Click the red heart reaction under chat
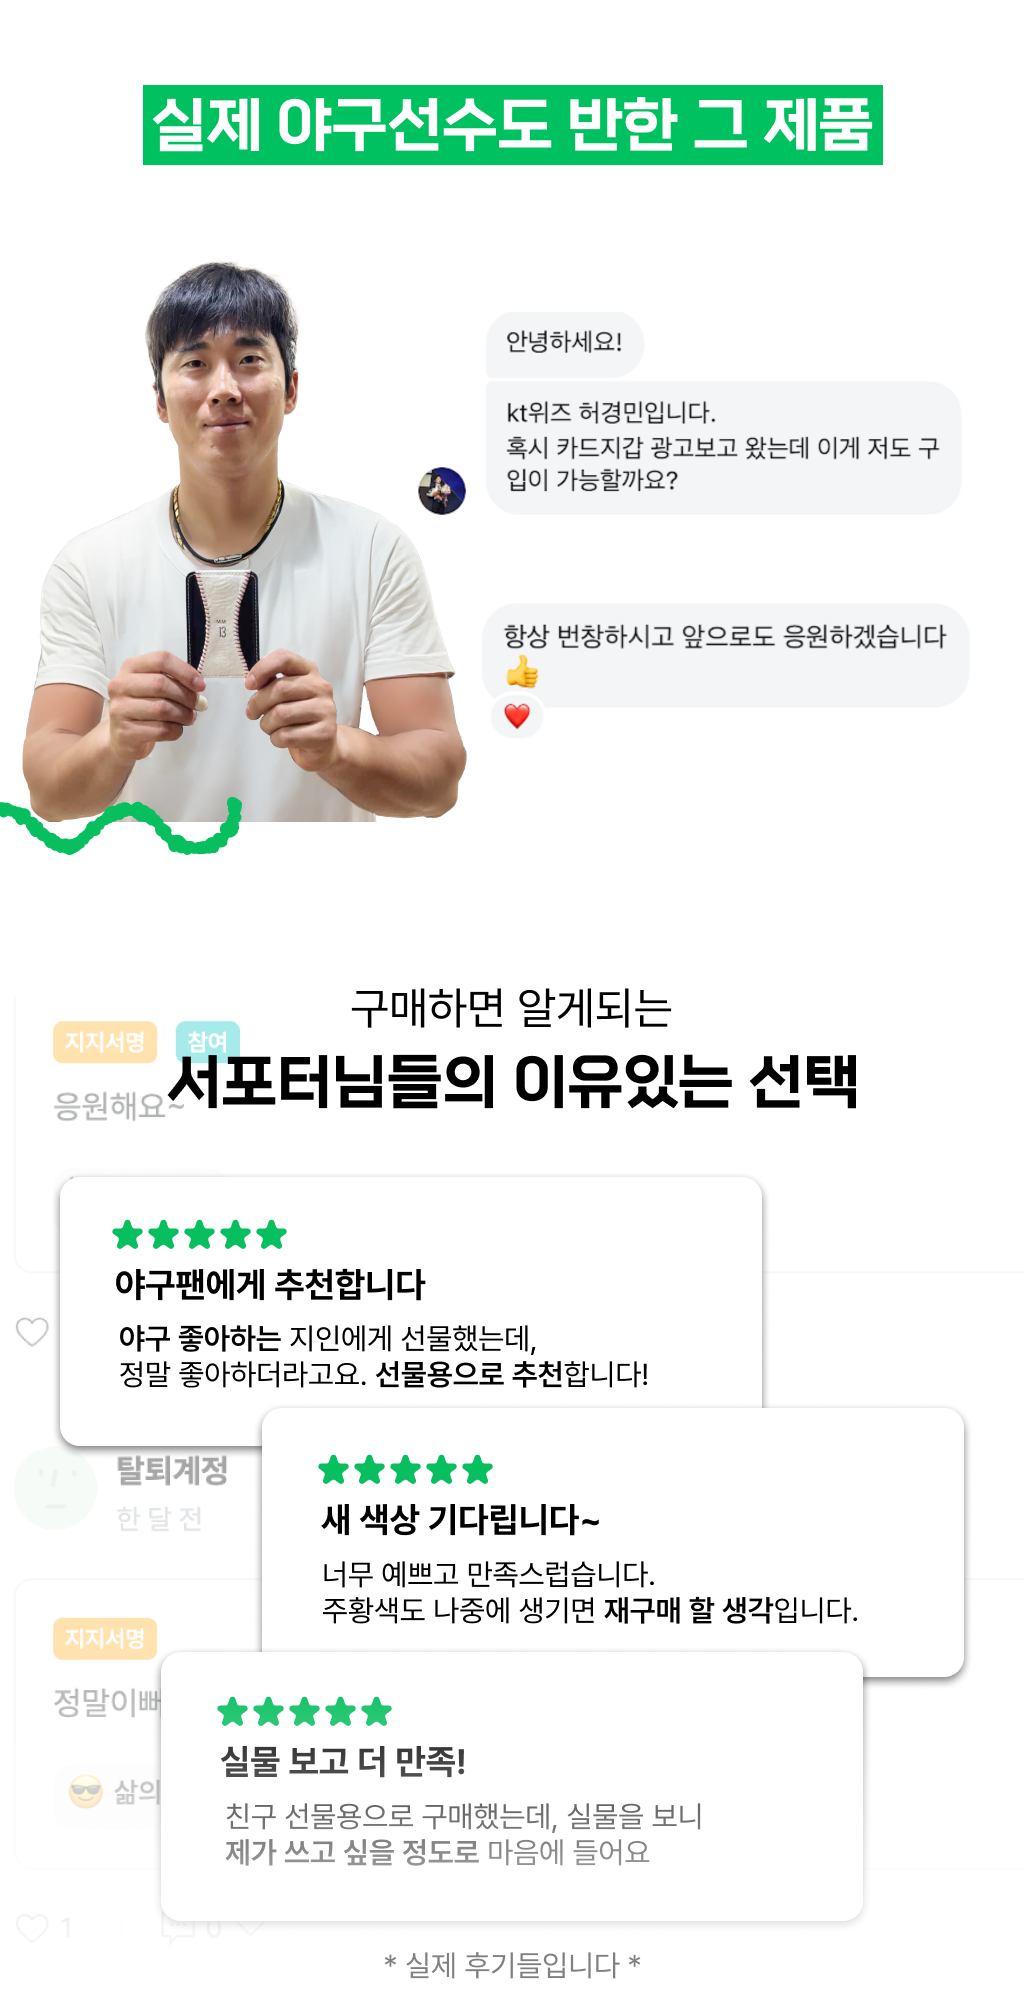 pos(517,716)
